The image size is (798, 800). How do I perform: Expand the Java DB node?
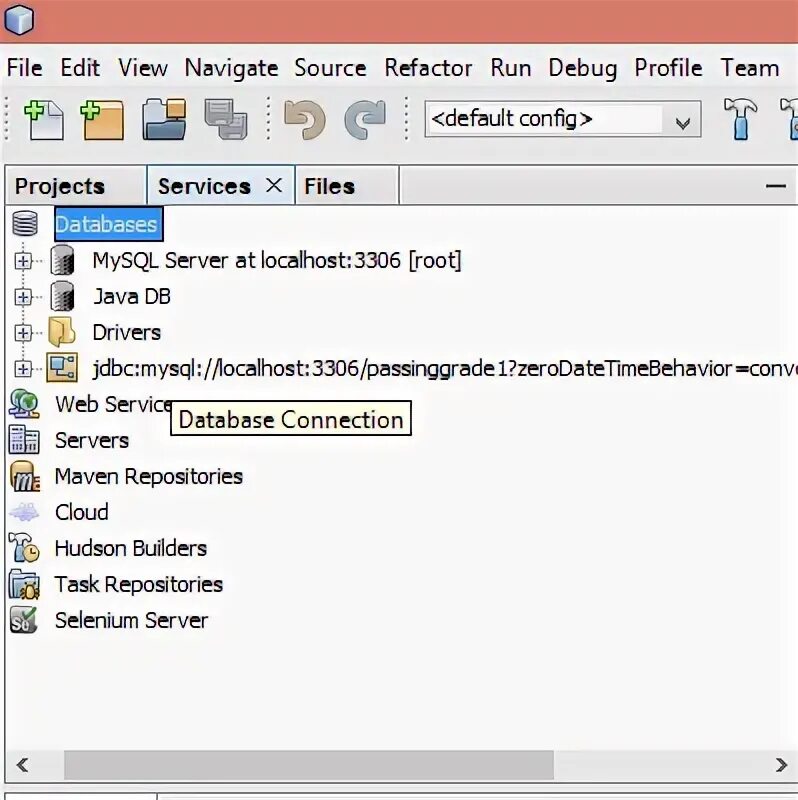pyautogui.click(x=22, y=297)
